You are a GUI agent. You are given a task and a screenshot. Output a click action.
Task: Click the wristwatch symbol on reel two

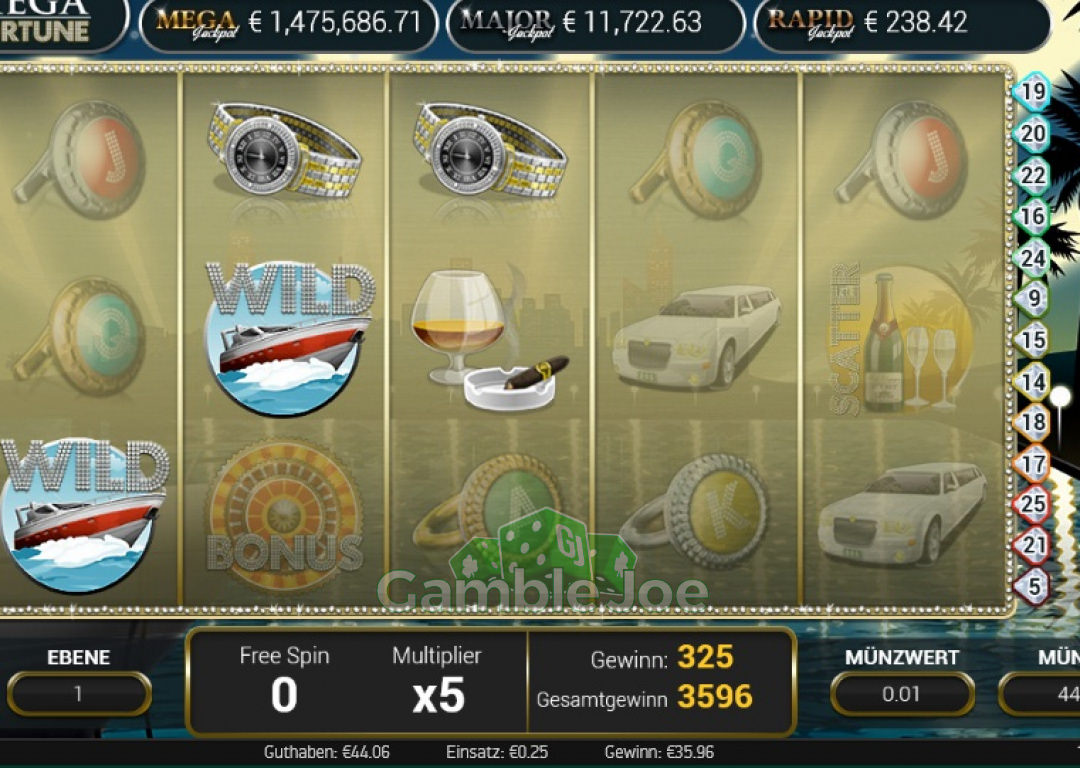(x=284, y=151)
